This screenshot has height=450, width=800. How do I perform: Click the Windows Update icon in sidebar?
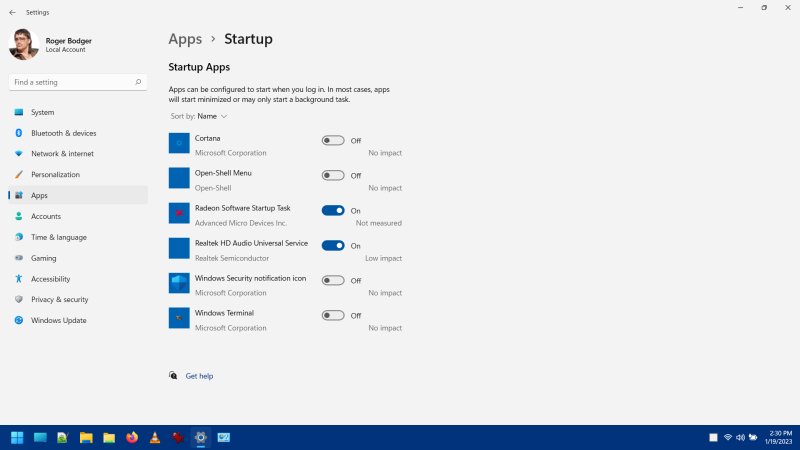coord(19,320)
